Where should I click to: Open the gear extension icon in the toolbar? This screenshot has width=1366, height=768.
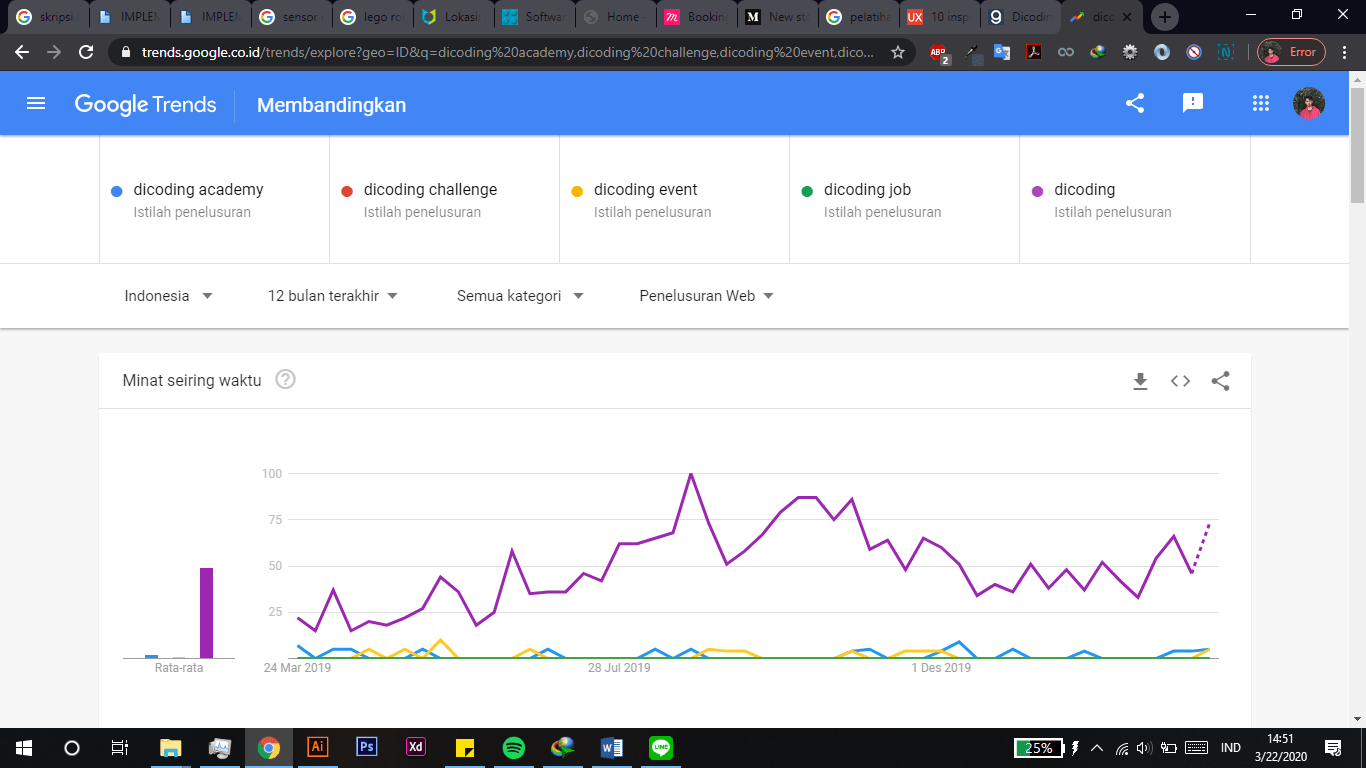click(x=1130, y=52)
